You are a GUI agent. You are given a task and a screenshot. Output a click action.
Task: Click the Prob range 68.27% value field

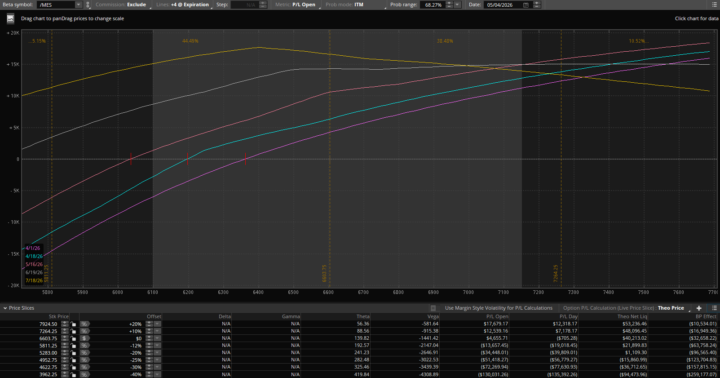pyautogui.click(x=433, y=5)
